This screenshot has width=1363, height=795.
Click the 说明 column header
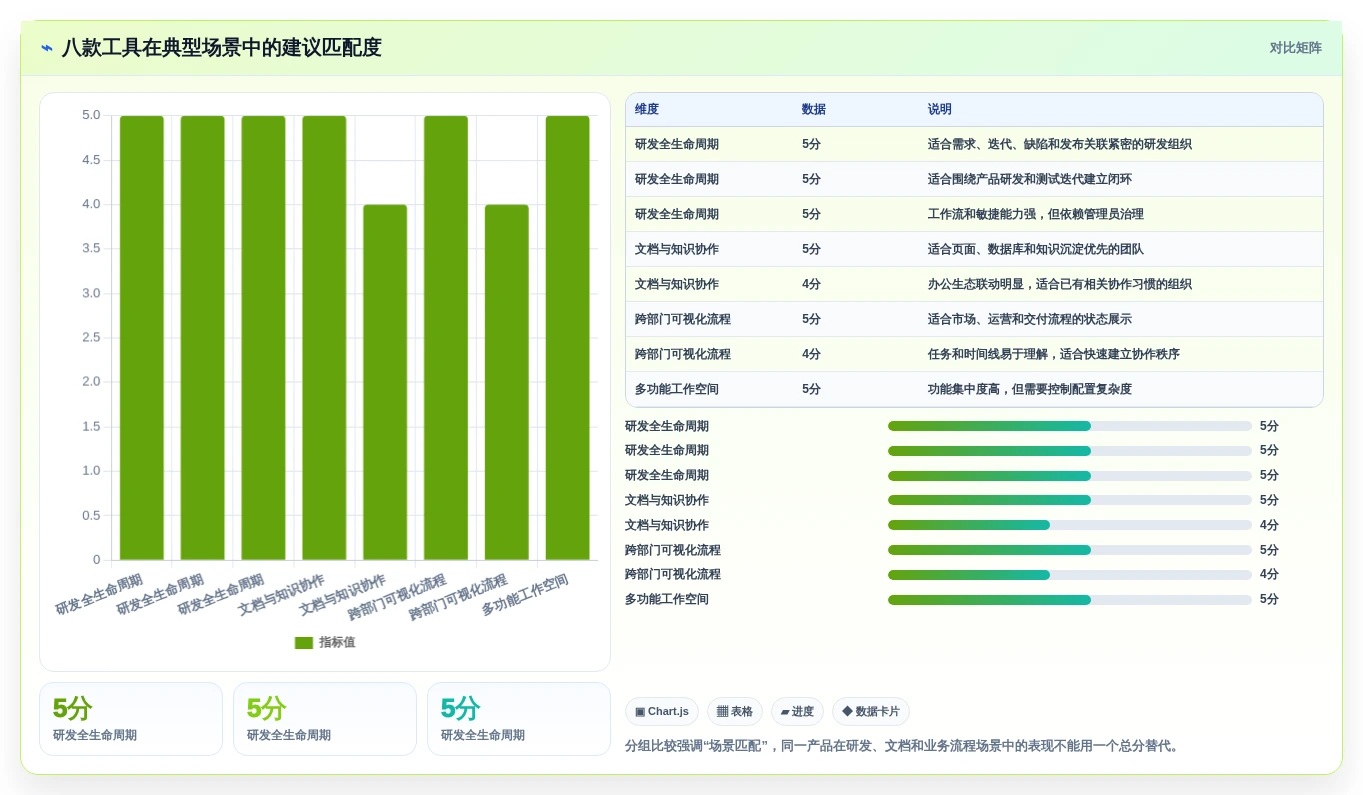940,110
